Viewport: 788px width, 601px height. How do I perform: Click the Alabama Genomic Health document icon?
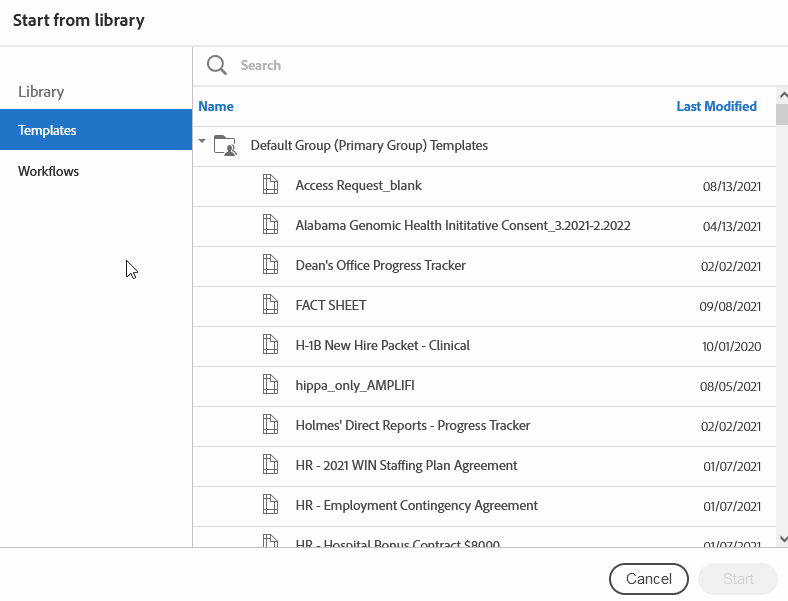click(270, 225)
